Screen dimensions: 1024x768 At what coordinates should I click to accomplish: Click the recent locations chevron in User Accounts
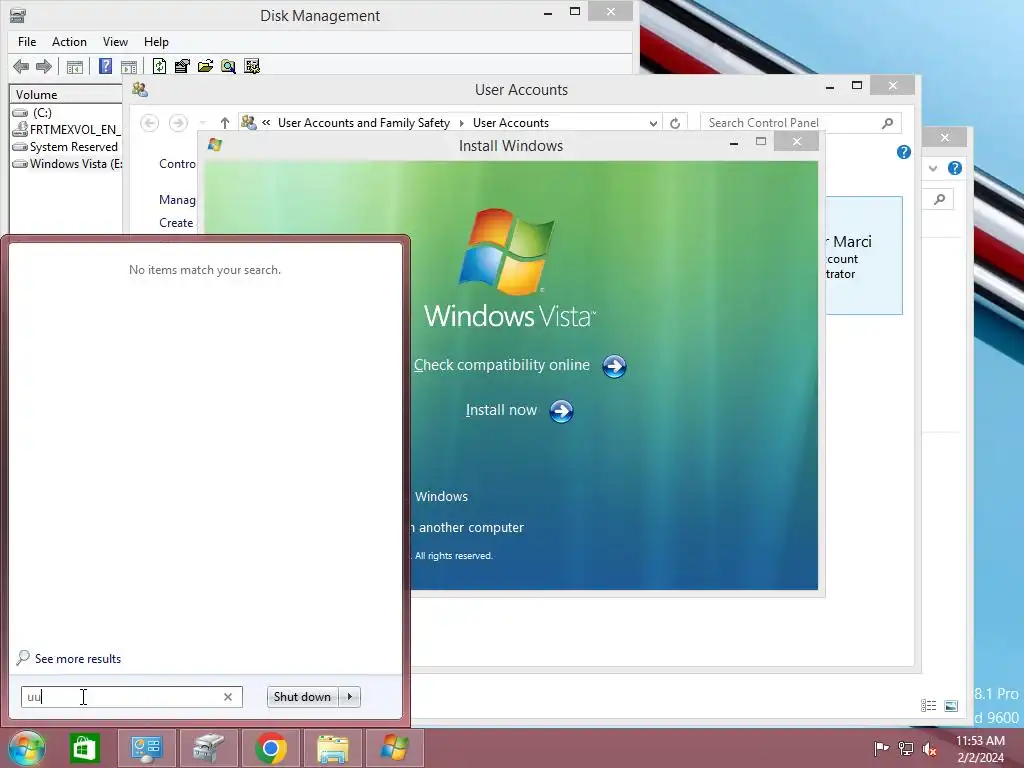click(x=202, y=123)
